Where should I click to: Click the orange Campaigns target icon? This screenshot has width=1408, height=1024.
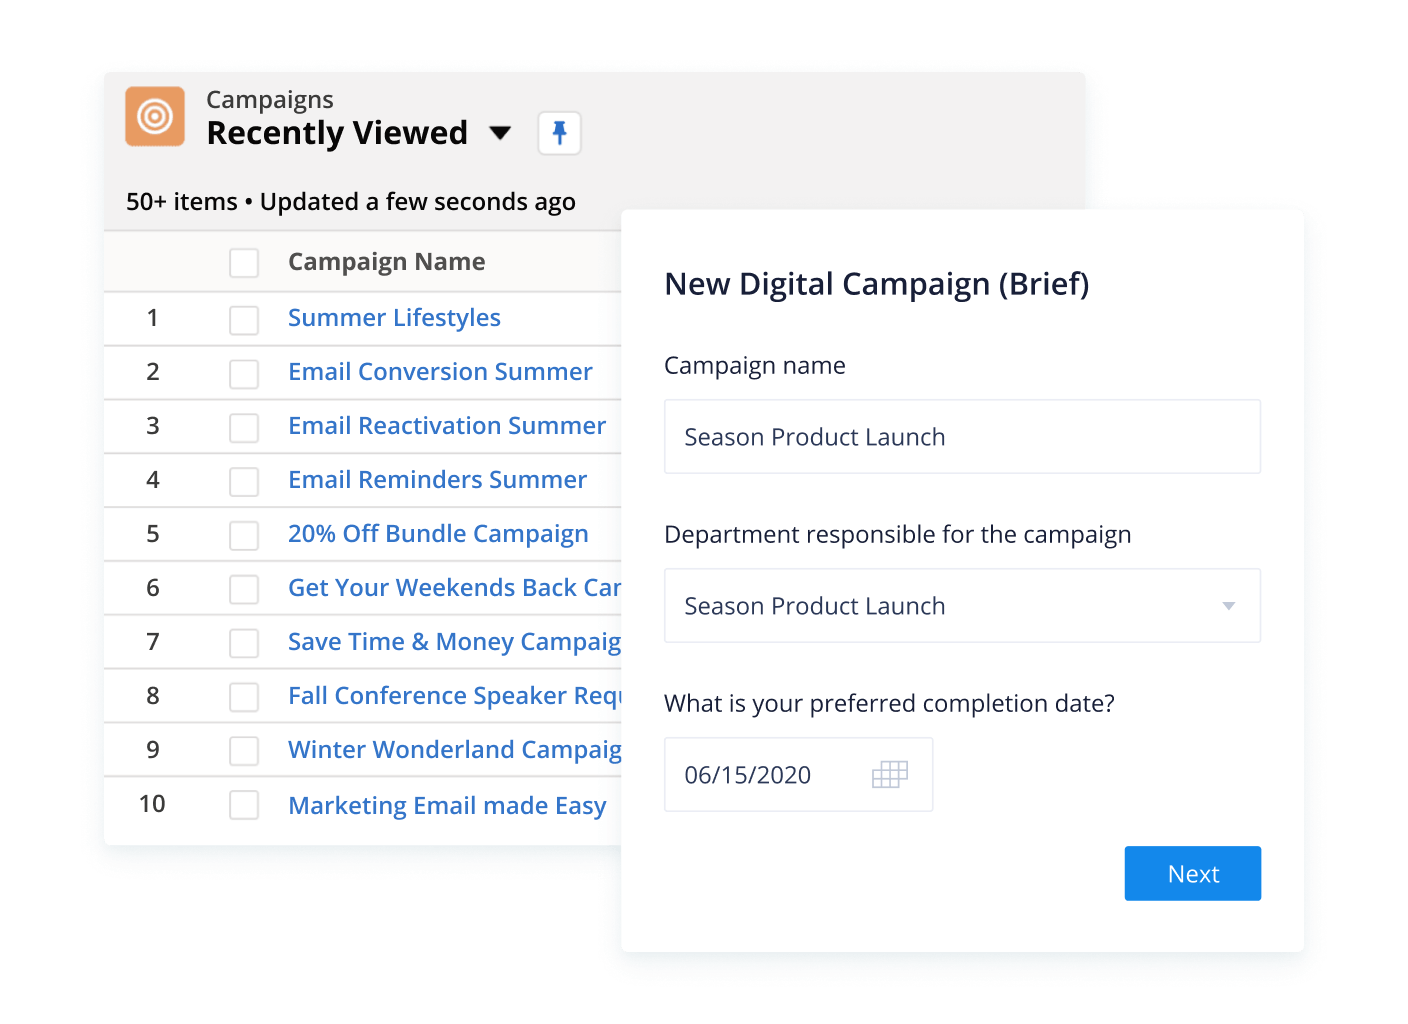(155, 117)
